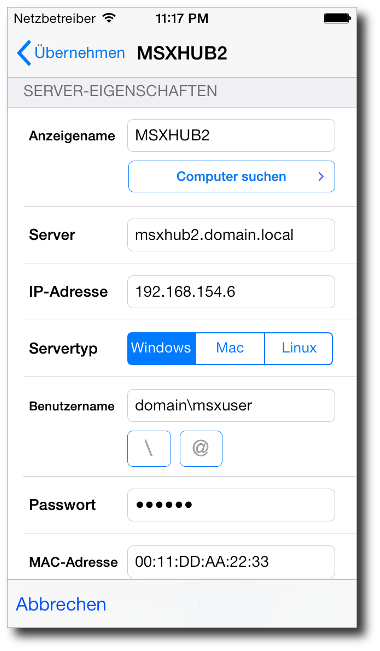Select Mac server type
Image resolution: width=380 pixels, height=651 pixels.
click(230, 348)
